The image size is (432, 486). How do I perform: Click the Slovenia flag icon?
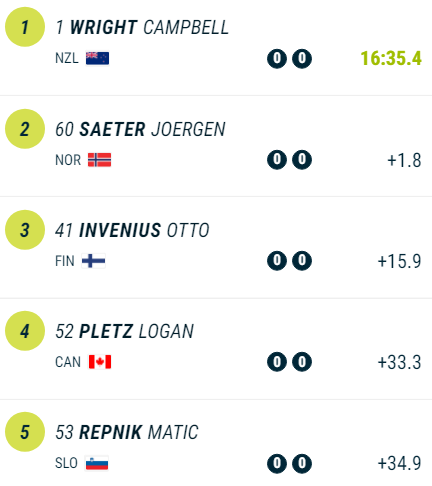(97, 463)
